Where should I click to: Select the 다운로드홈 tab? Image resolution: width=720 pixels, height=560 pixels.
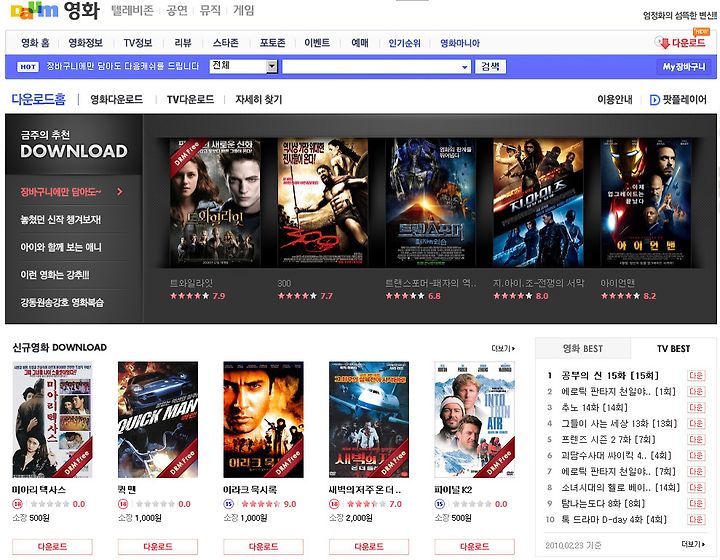pyautogui.click(x=39, y=99)
